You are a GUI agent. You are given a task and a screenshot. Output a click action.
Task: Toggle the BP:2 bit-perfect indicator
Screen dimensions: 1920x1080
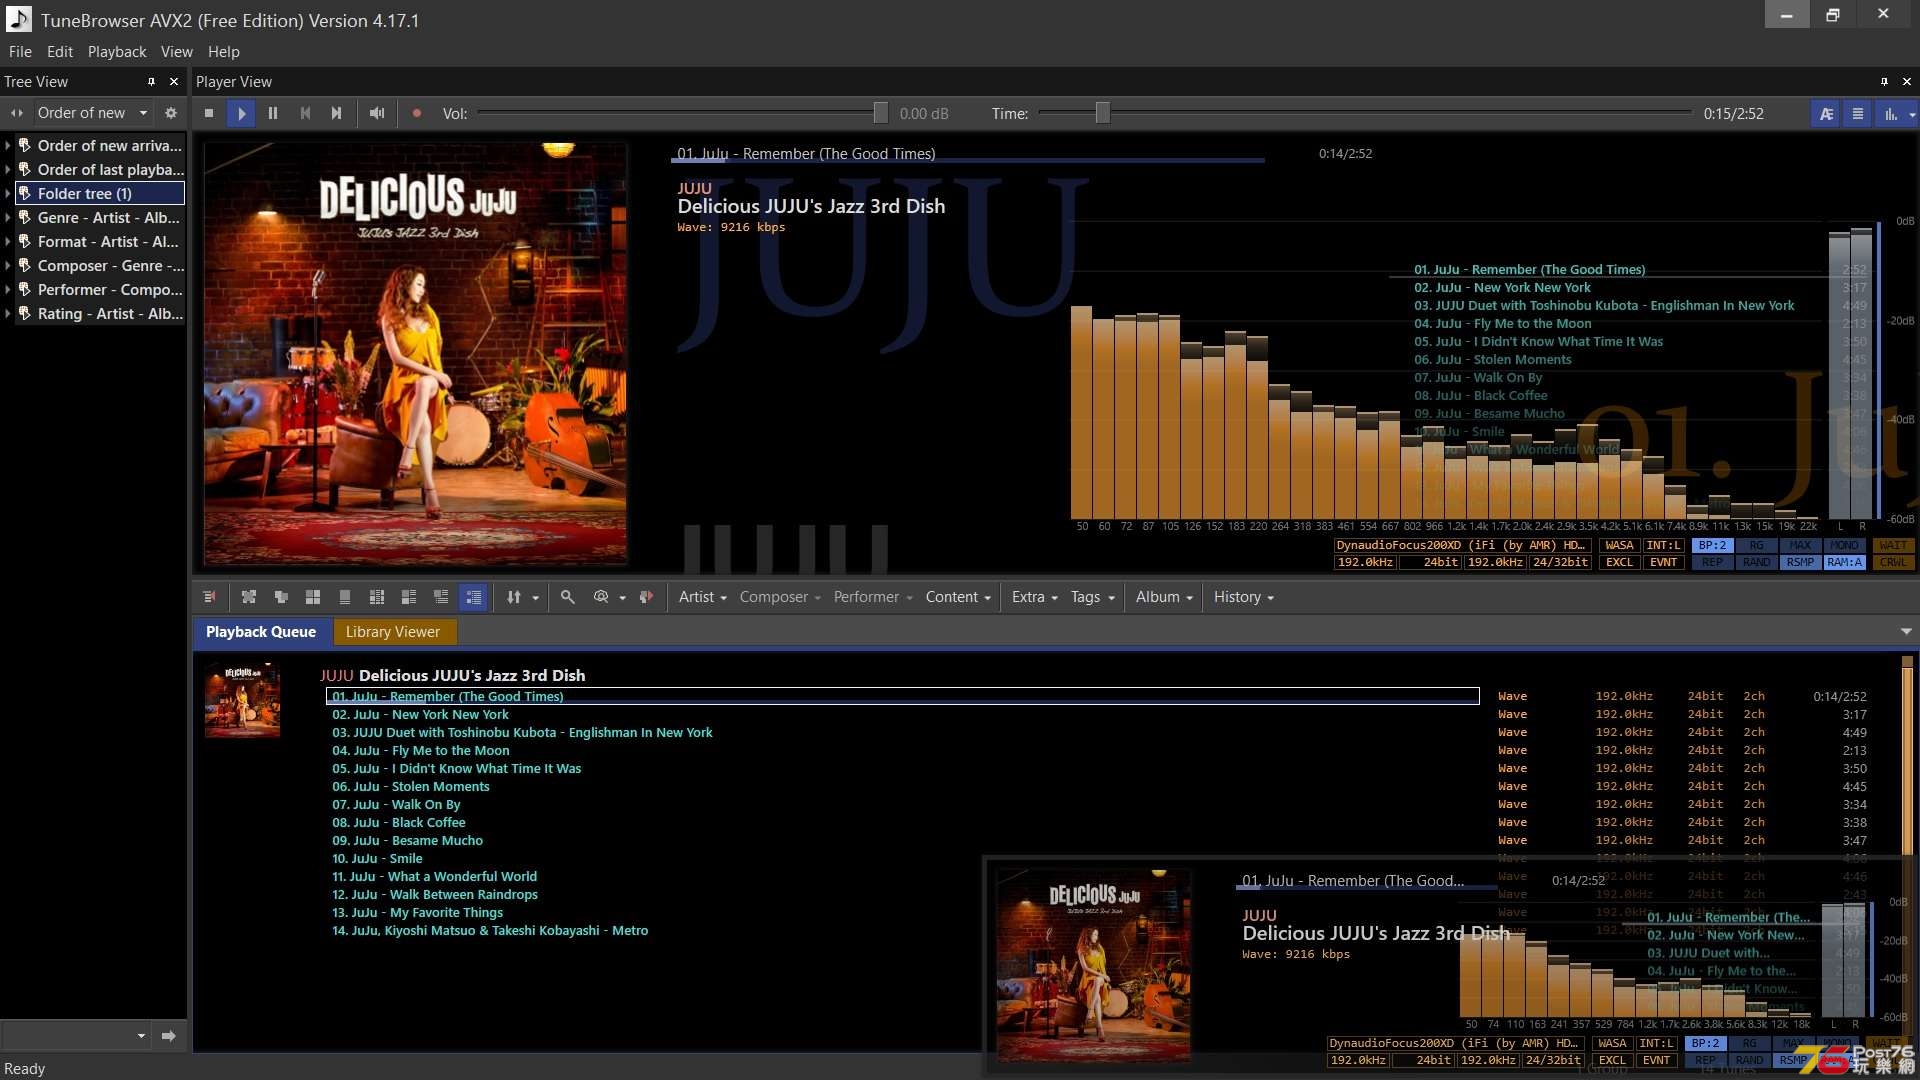(x=1712, y=546)
